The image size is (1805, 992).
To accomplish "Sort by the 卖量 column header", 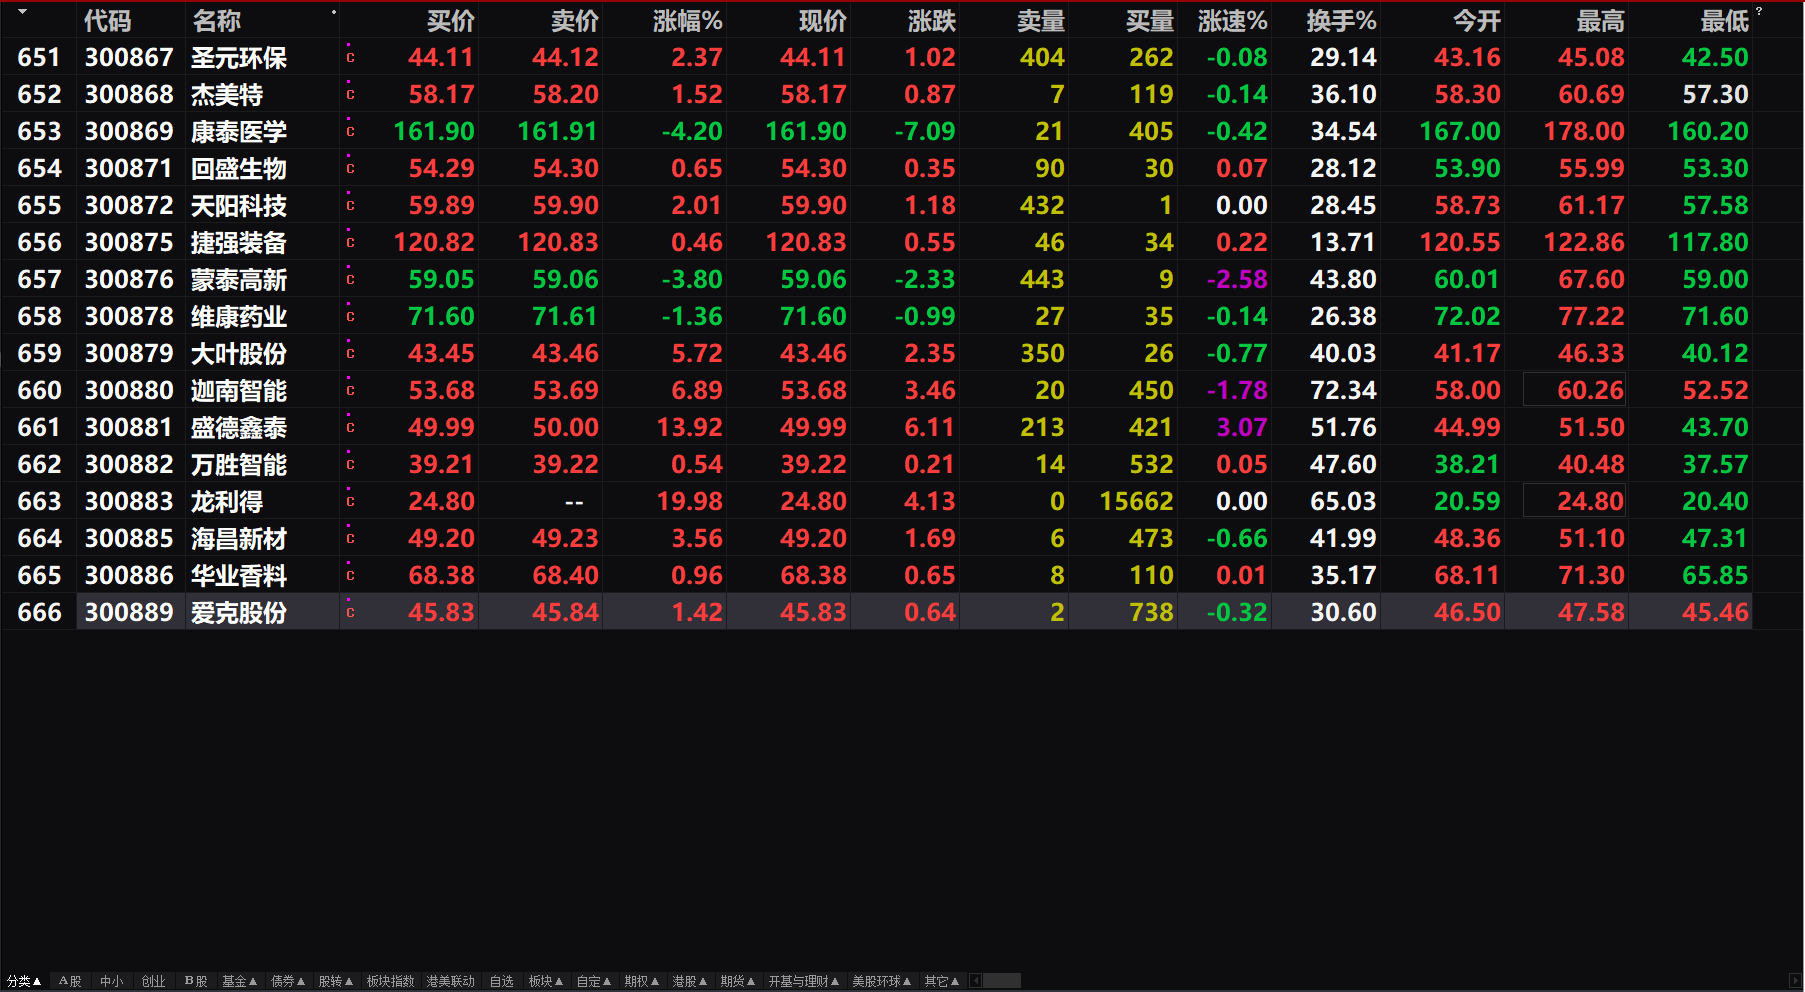I will pos(1041,21).
